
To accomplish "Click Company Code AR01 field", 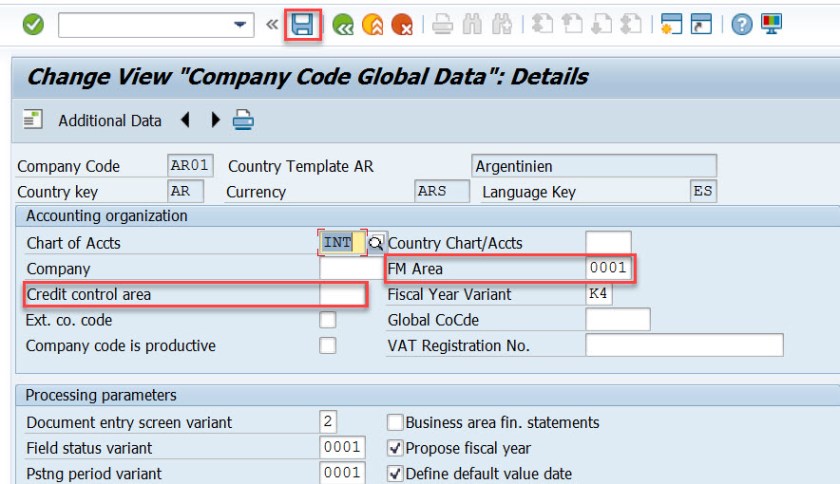I will tap(190, 165).
